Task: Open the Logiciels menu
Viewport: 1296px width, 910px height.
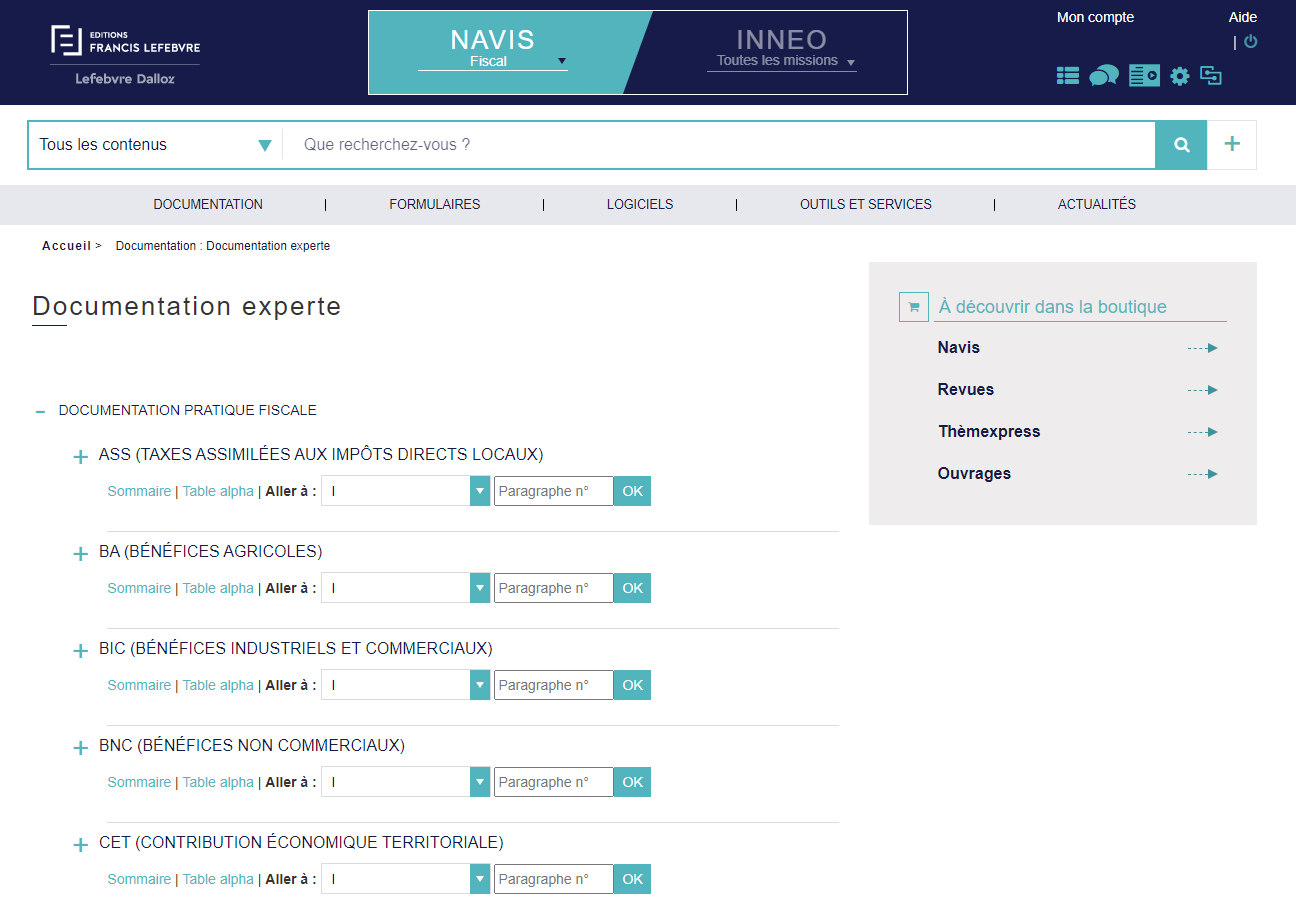Action: [640, 204]
